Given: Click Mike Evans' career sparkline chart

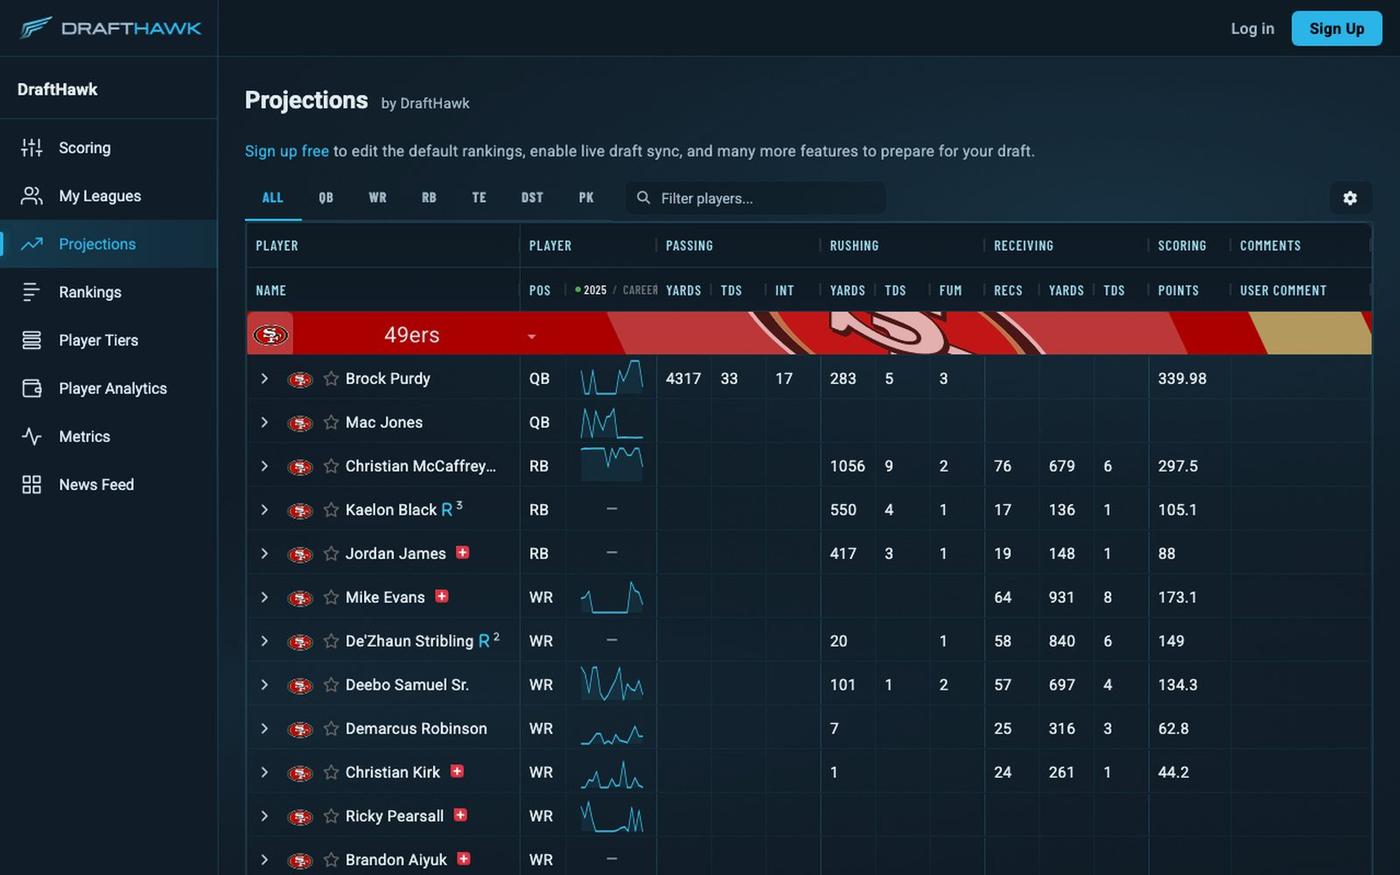Looking at the screenshot, I should click(612, 597).
